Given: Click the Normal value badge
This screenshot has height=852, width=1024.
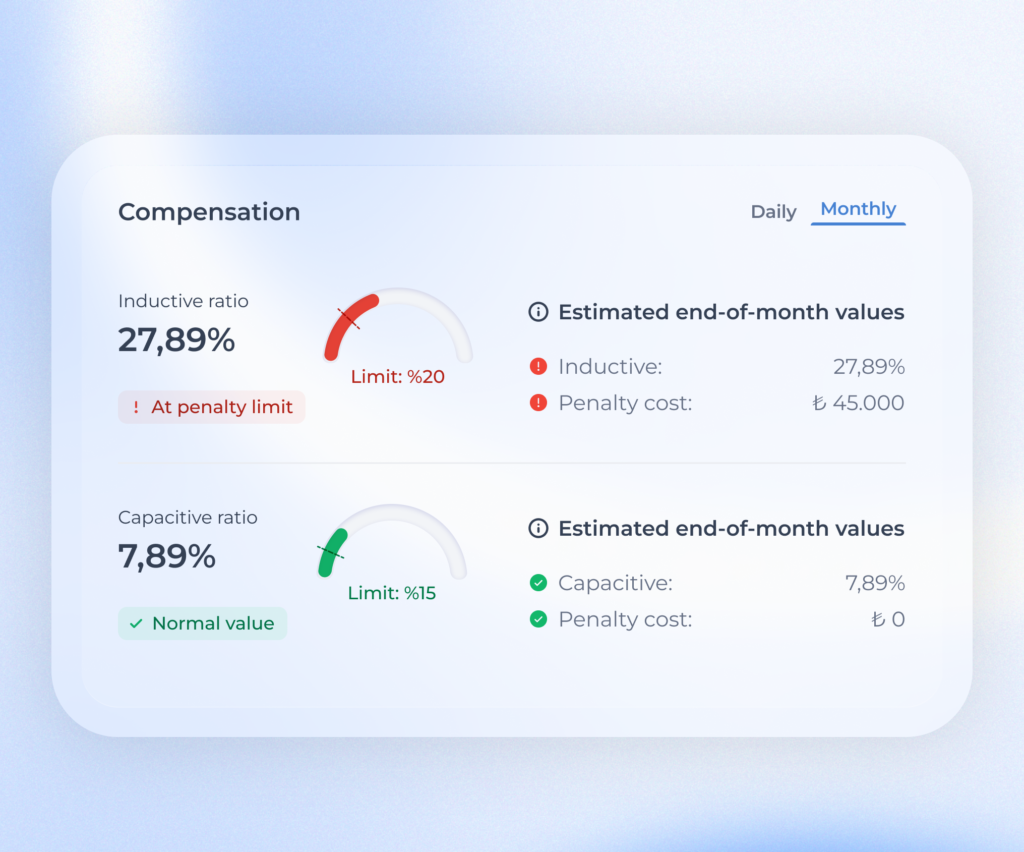Looking at the screenshot, I should click(x=203, y=623).
